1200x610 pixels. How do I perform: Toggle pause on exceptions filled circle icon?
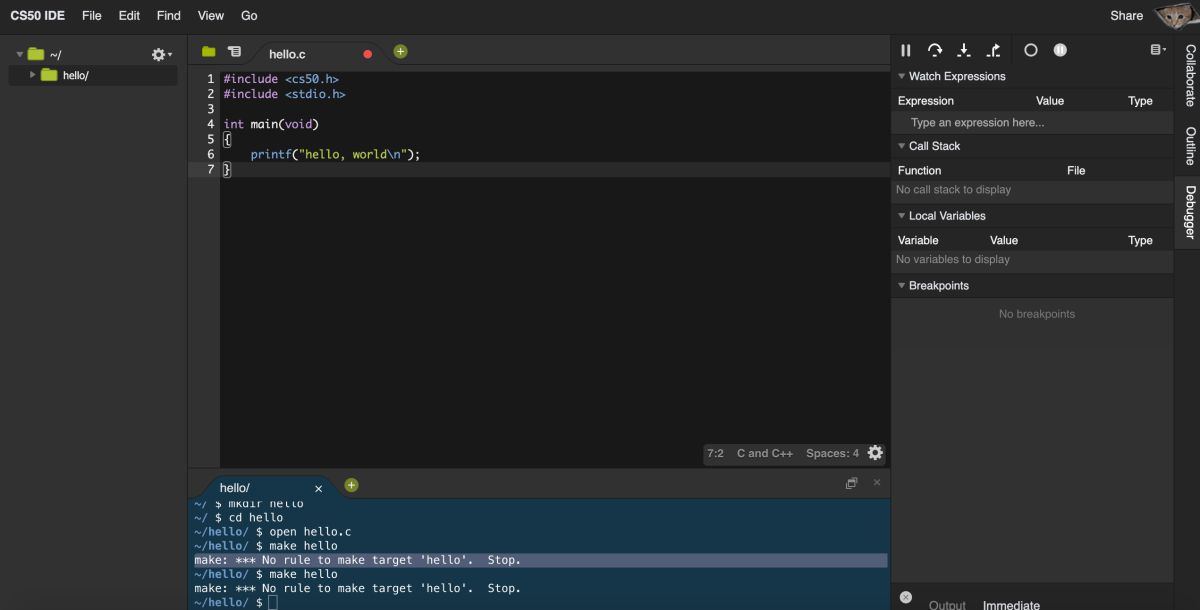(1060, 50)
